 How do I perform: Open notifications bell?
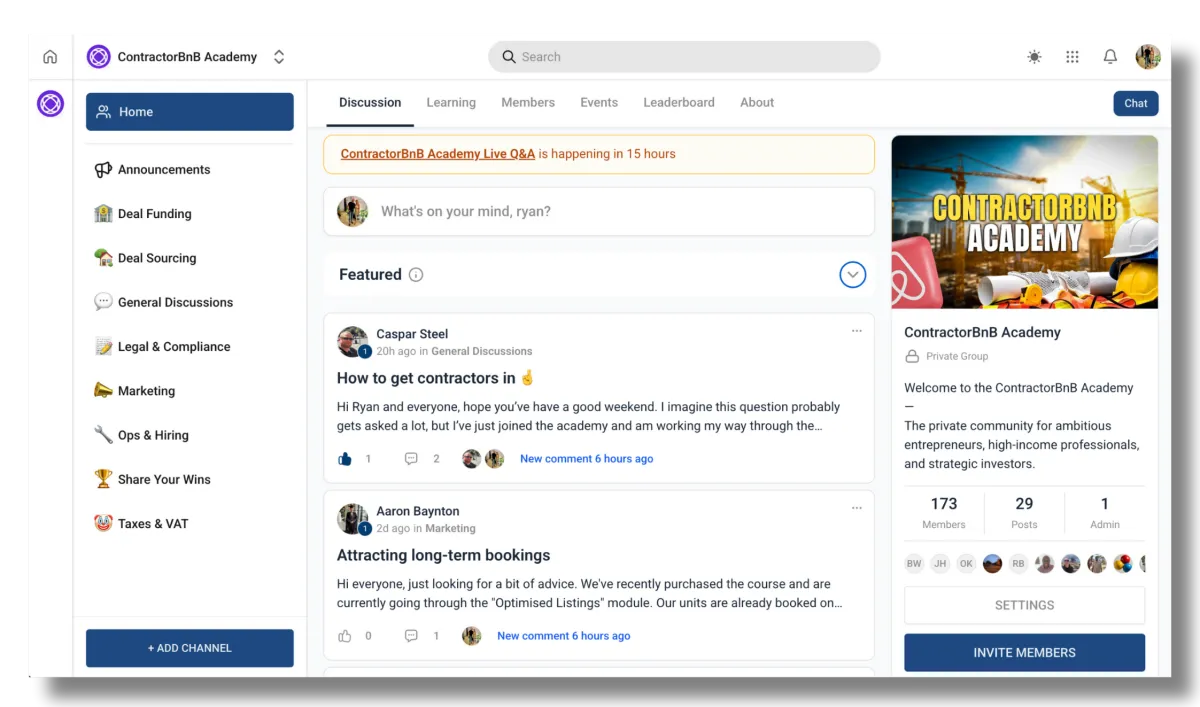(1110, 57)
